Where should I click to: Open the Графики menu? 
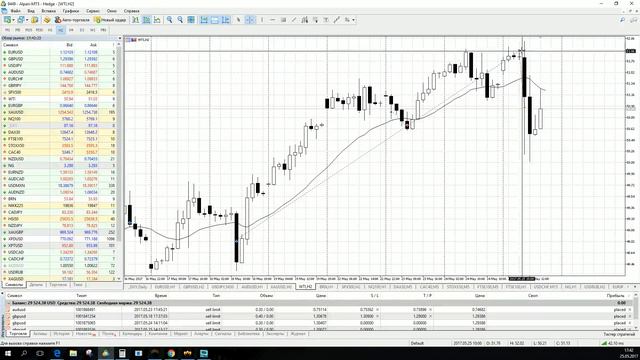(71, 11)
